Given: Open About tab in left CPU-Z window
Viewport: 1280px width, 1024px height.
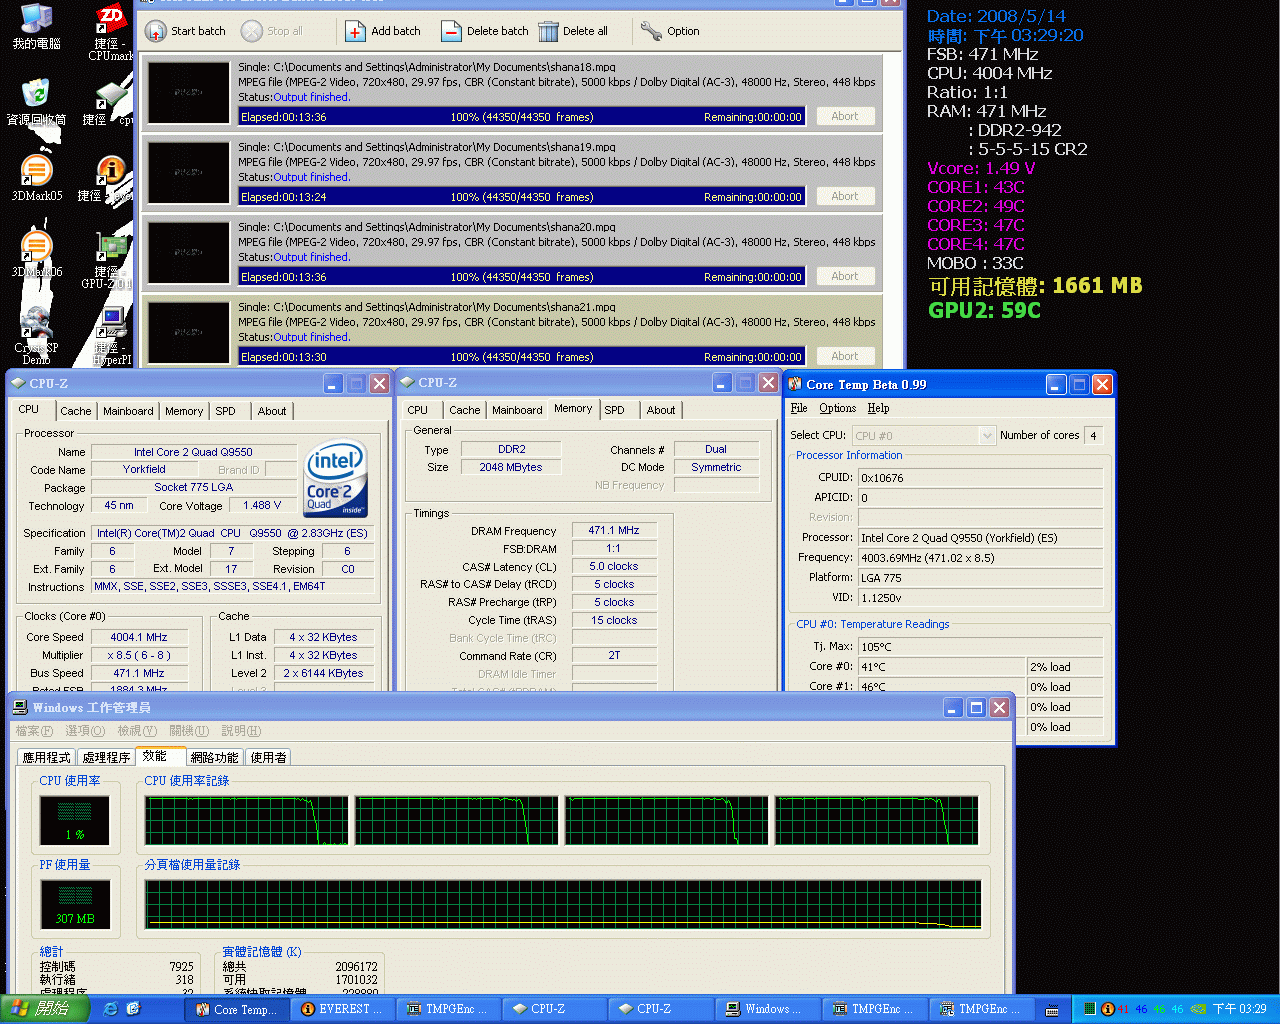Looking at the screenshot, I should (x=272, y=411).
